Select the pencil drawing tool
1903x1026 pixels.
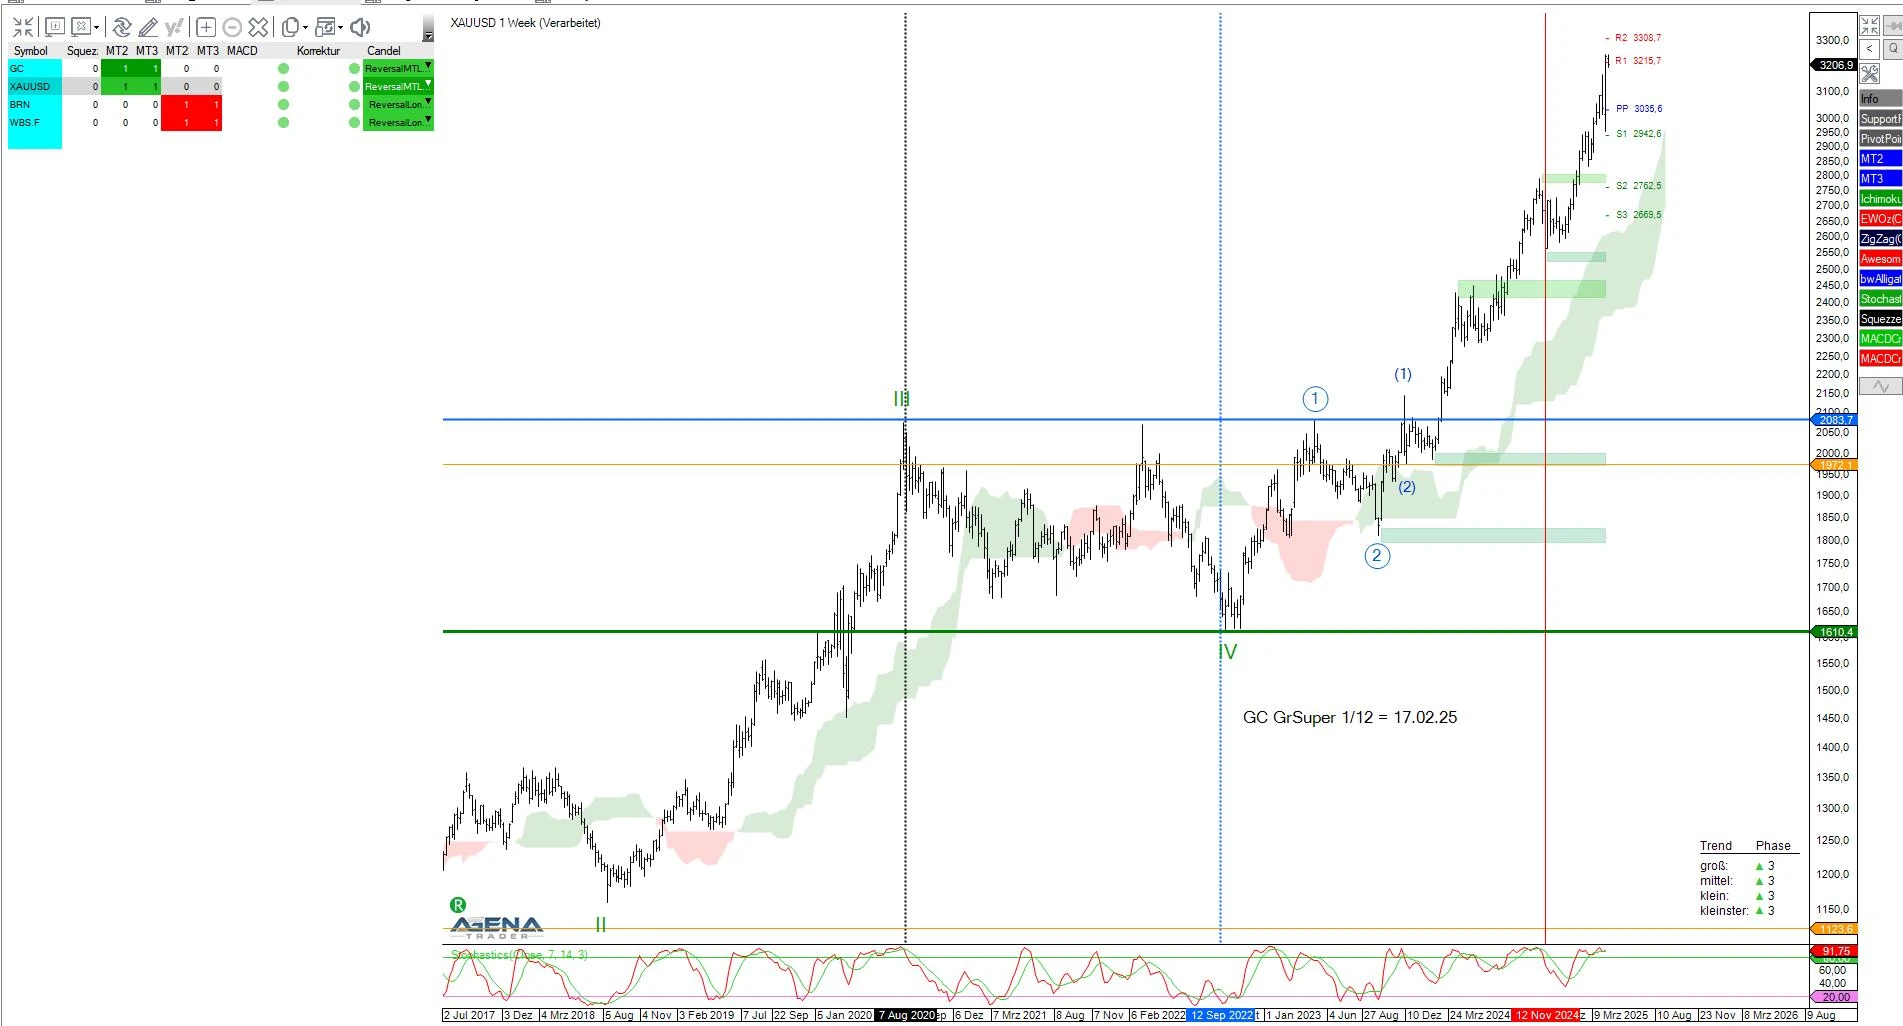pos(148,27)
